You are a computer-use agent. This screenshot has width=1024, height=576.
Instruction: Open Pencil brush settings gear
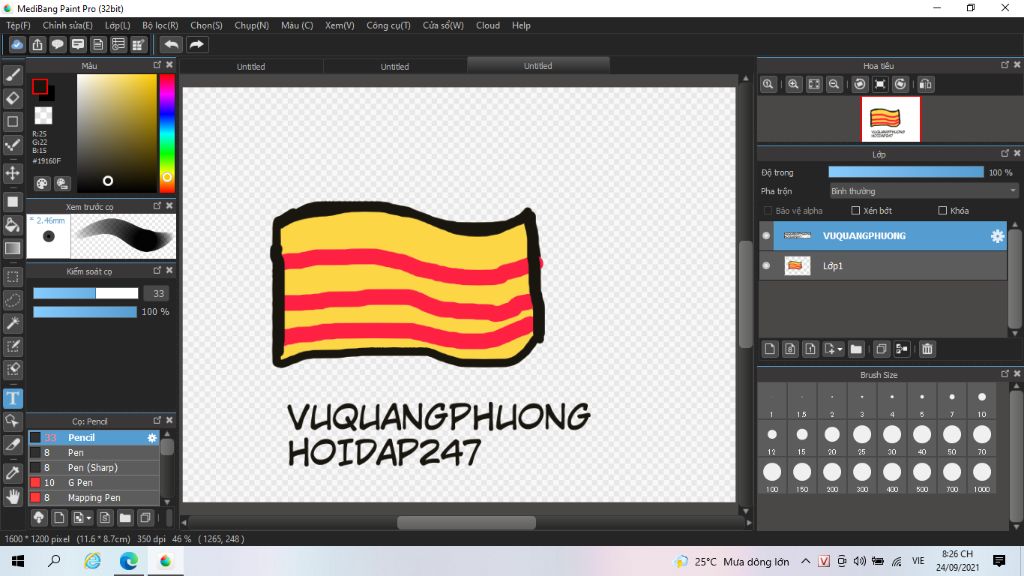point(152,438)
